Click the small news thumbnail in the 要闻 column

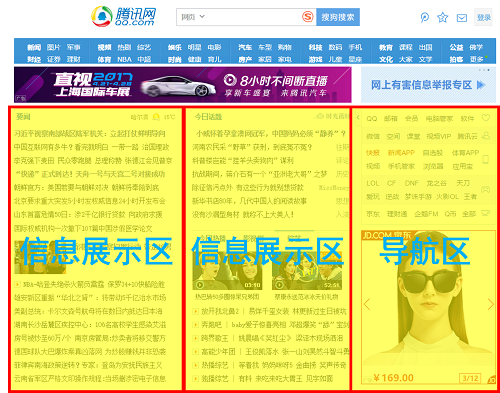point(40,257)
